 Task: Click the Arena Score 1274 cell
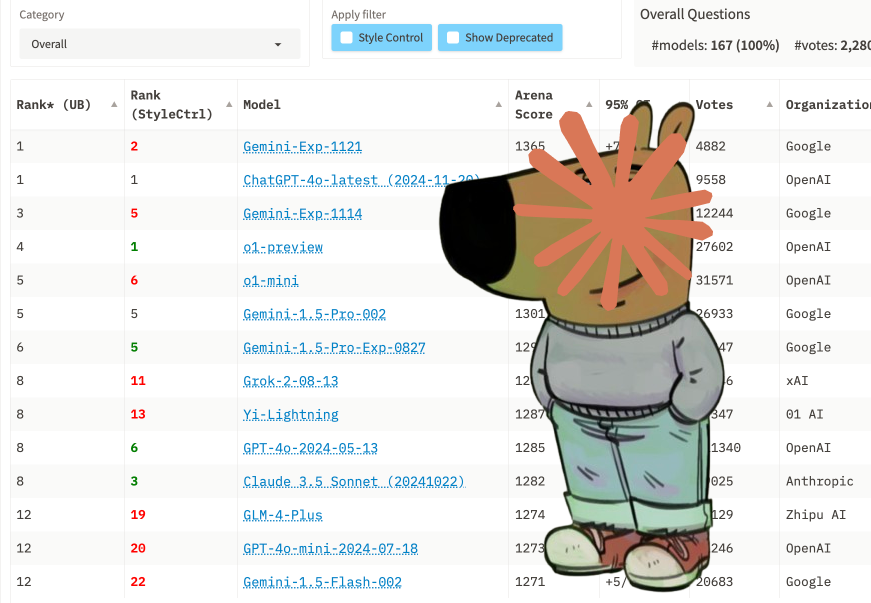pyautogui.click(x=530, y=515)
